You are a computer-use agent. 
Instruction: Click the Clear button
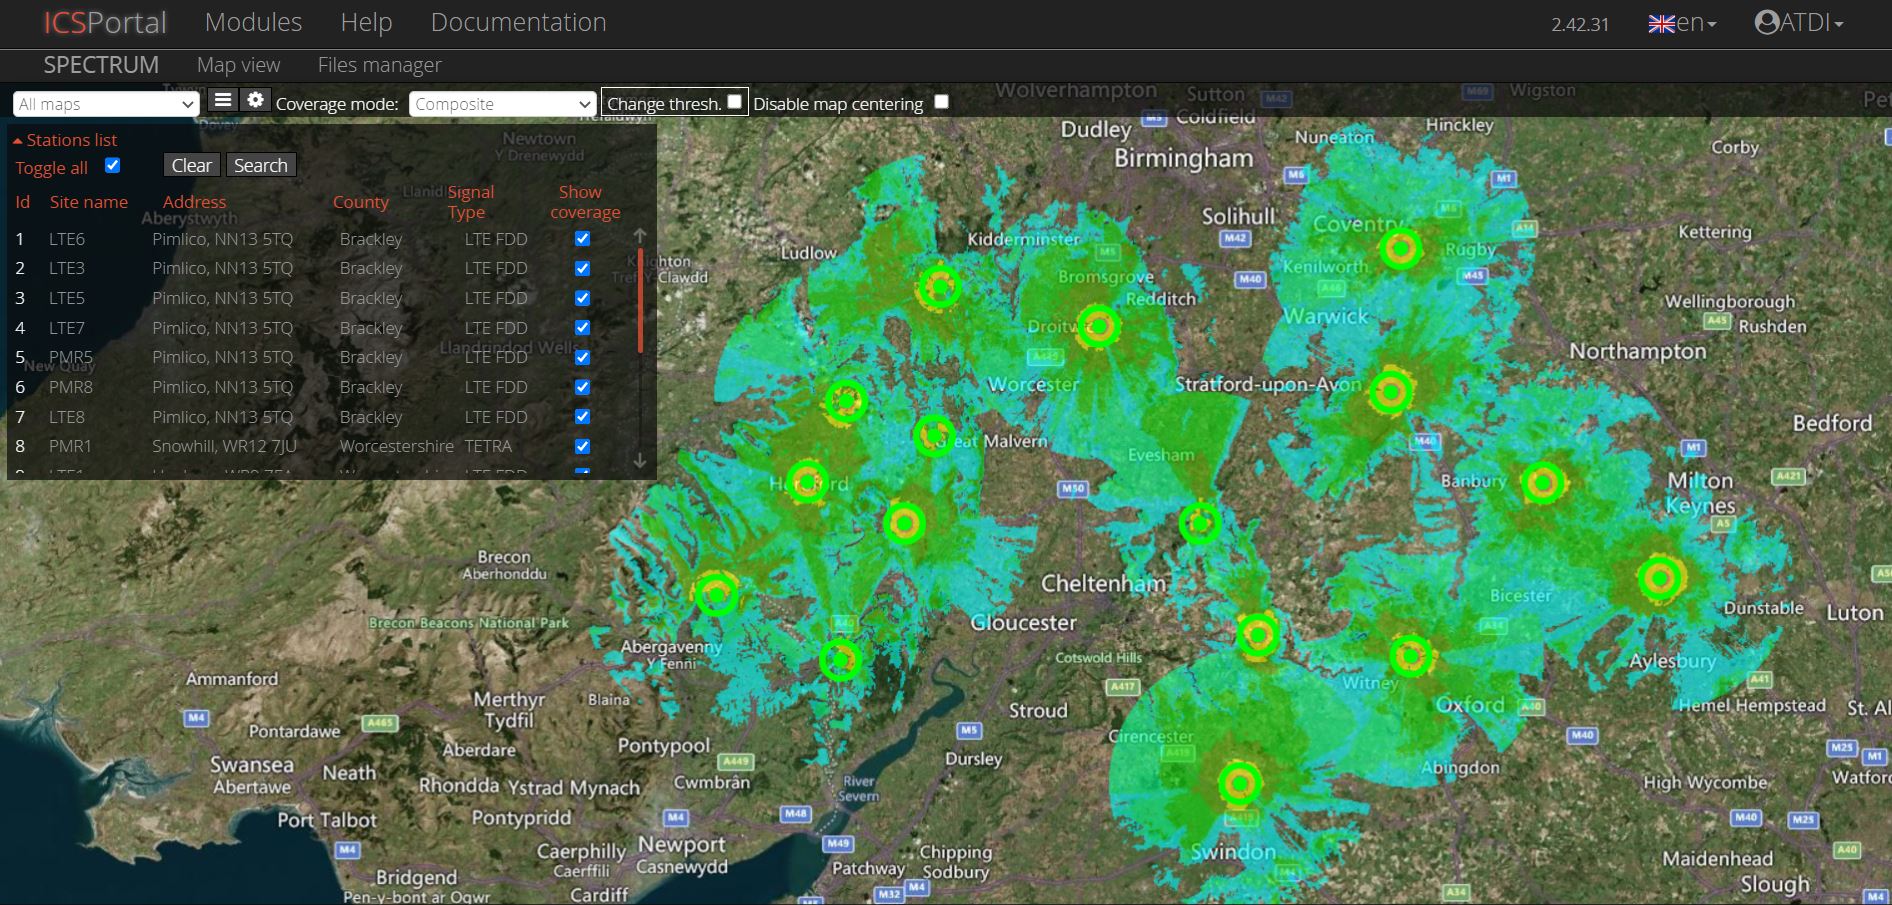coord(191,166)
